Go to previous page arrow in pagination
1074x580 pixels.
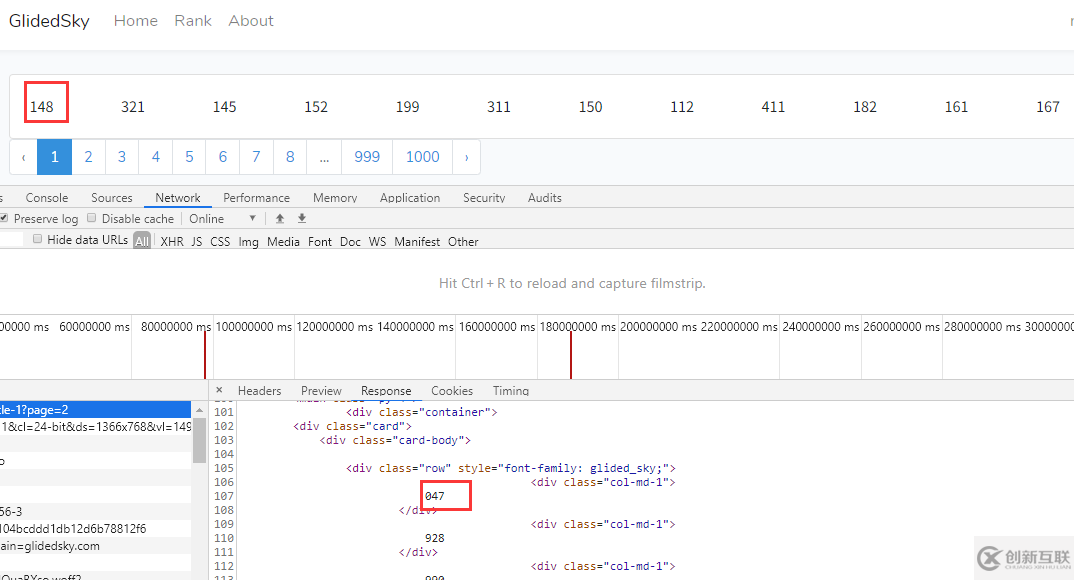coord(23,157)
